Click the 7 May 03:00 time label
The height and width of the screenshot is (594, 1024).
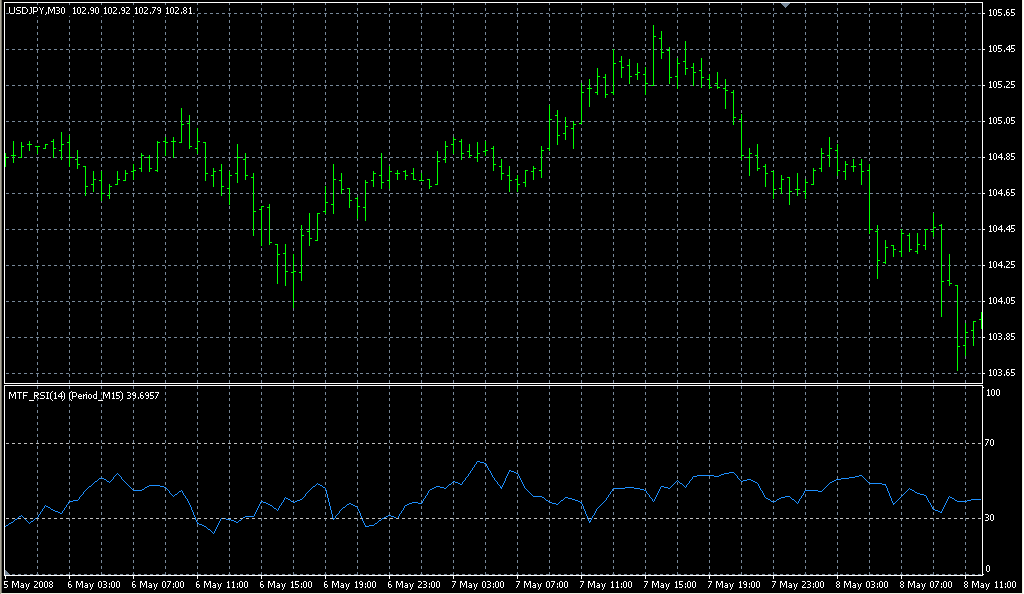click(x=477, y=584)
